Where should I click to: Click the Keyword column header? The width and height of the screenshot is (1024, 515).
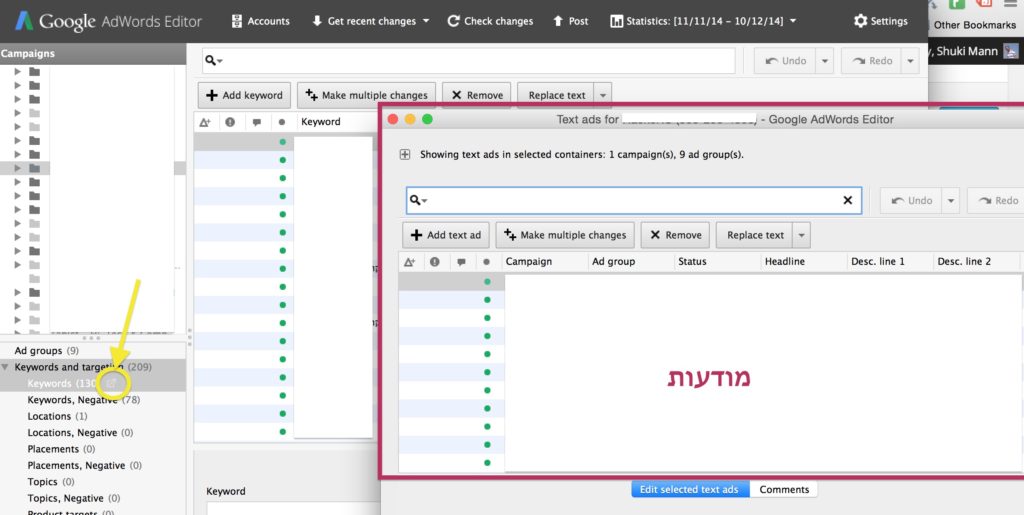pos(321,122)
